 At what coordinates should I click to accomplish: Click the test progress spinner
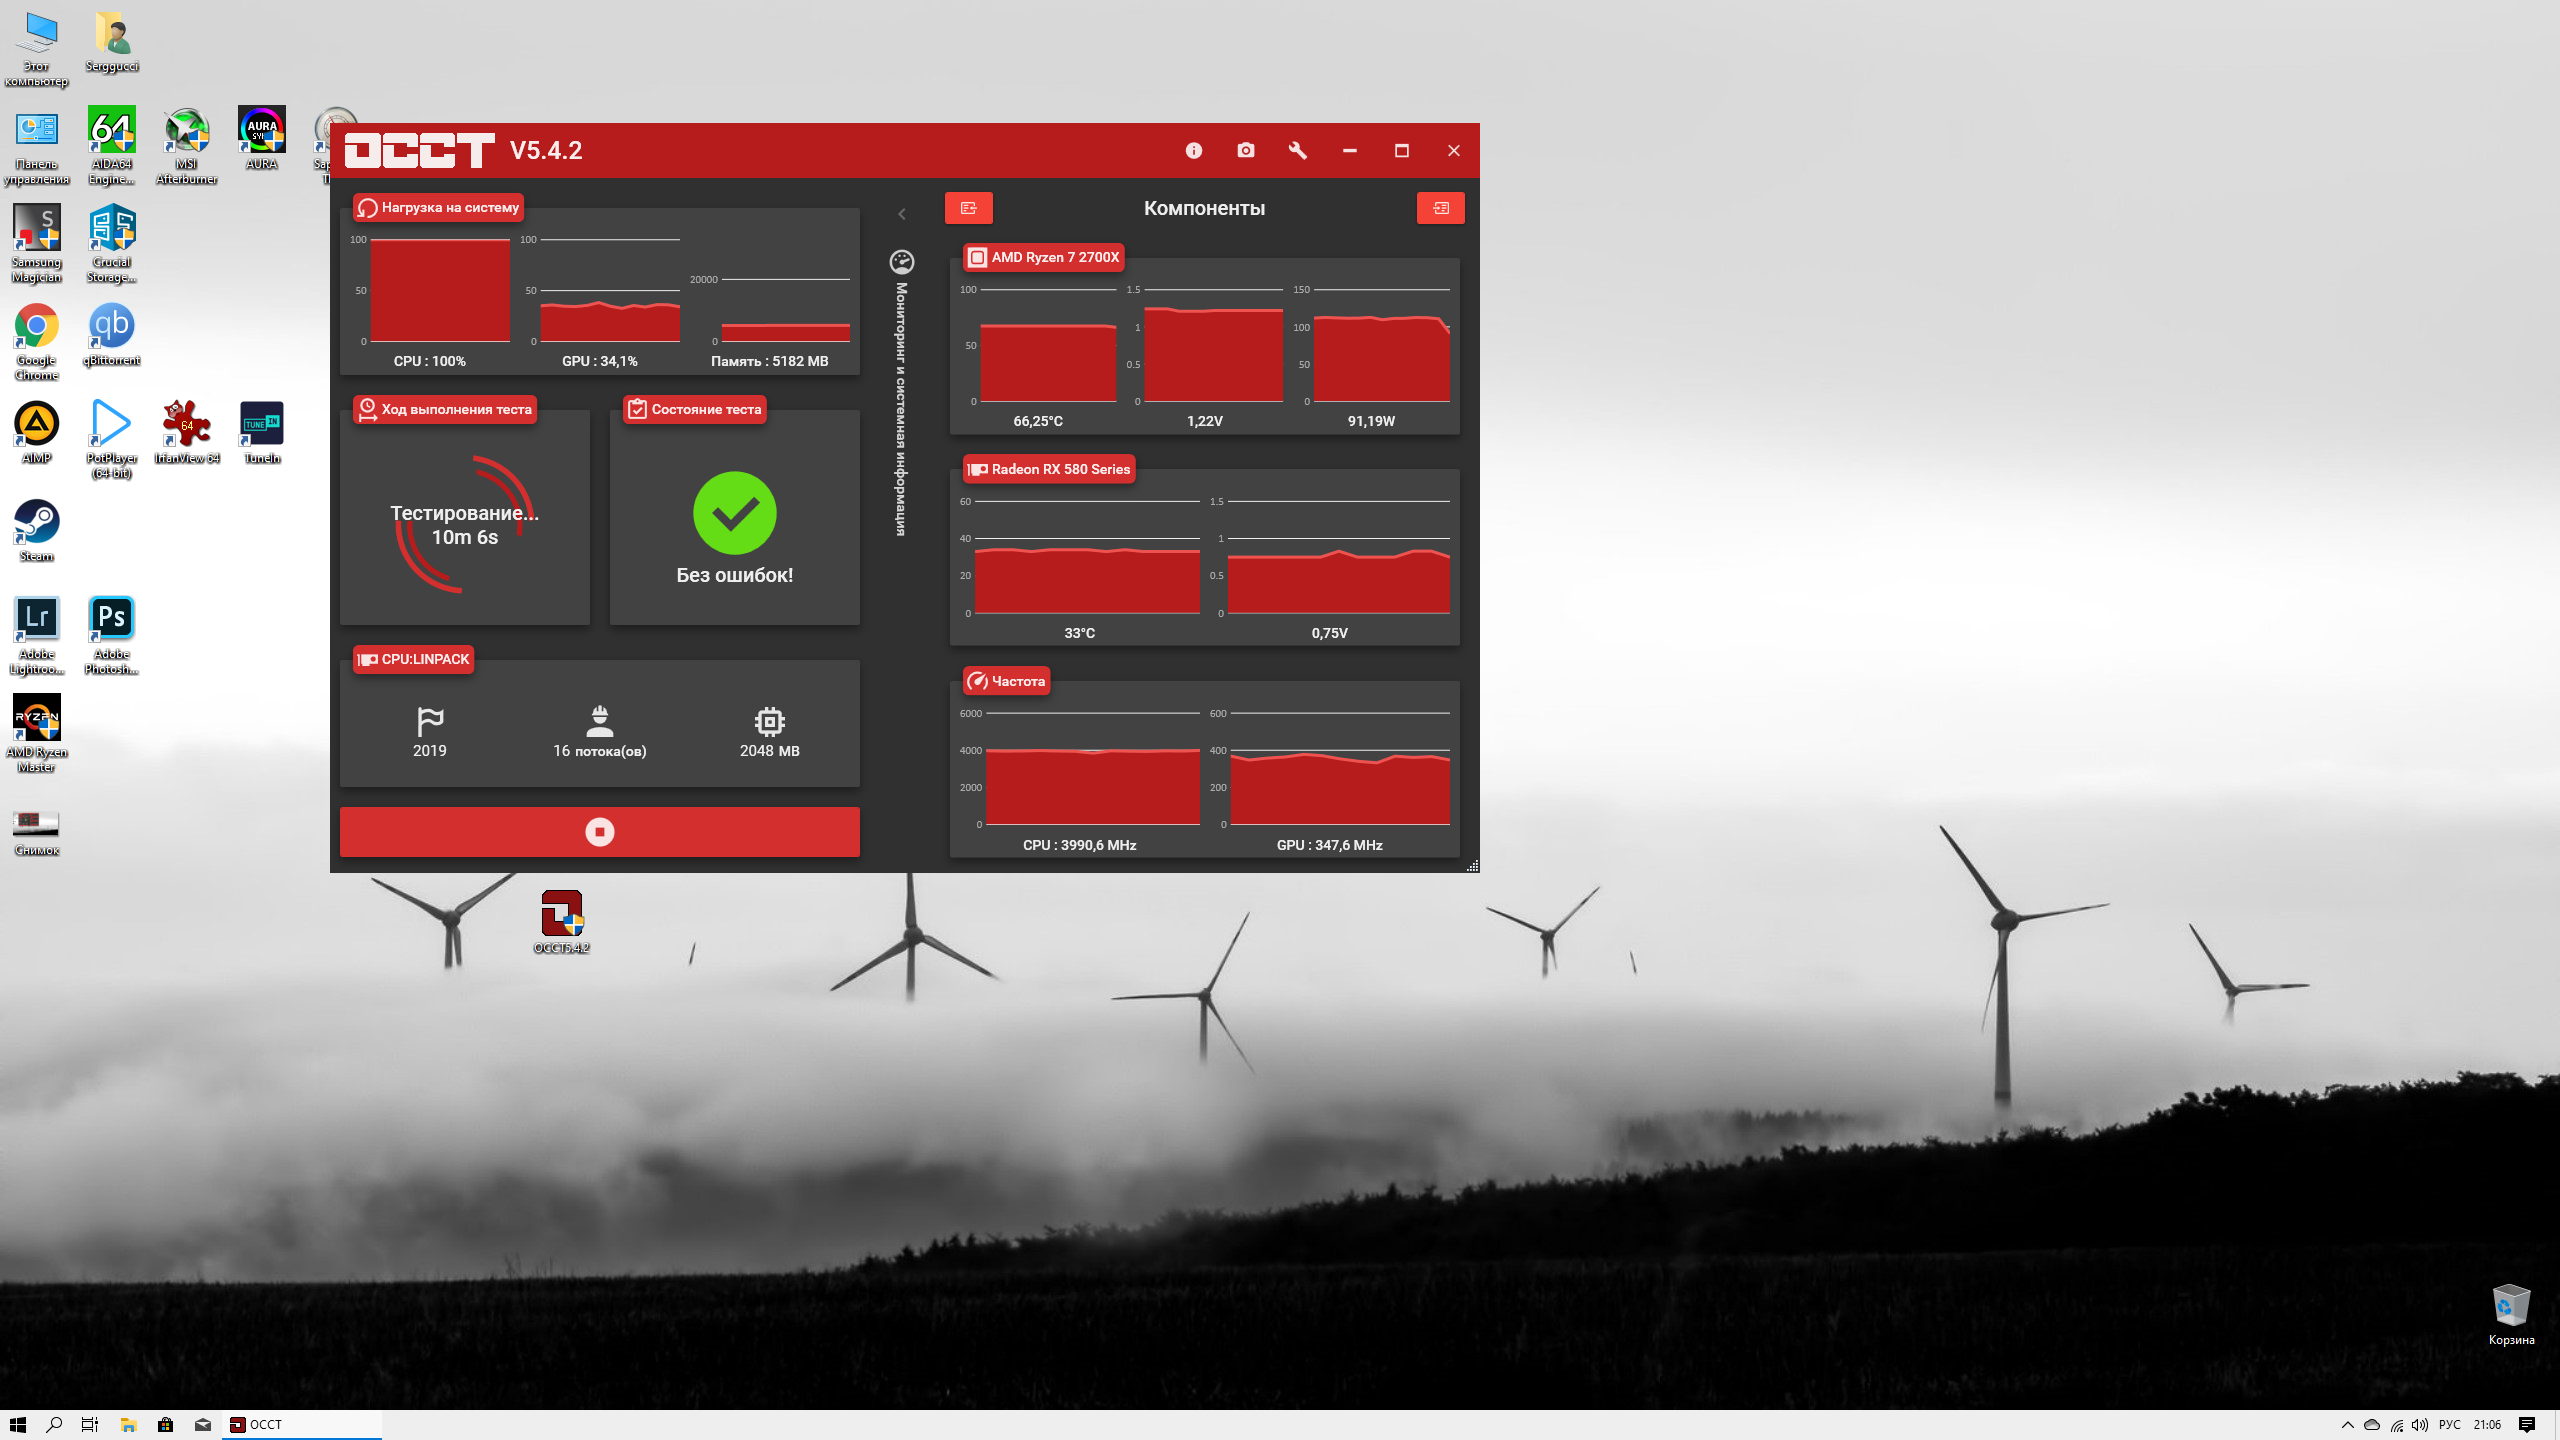464,524
